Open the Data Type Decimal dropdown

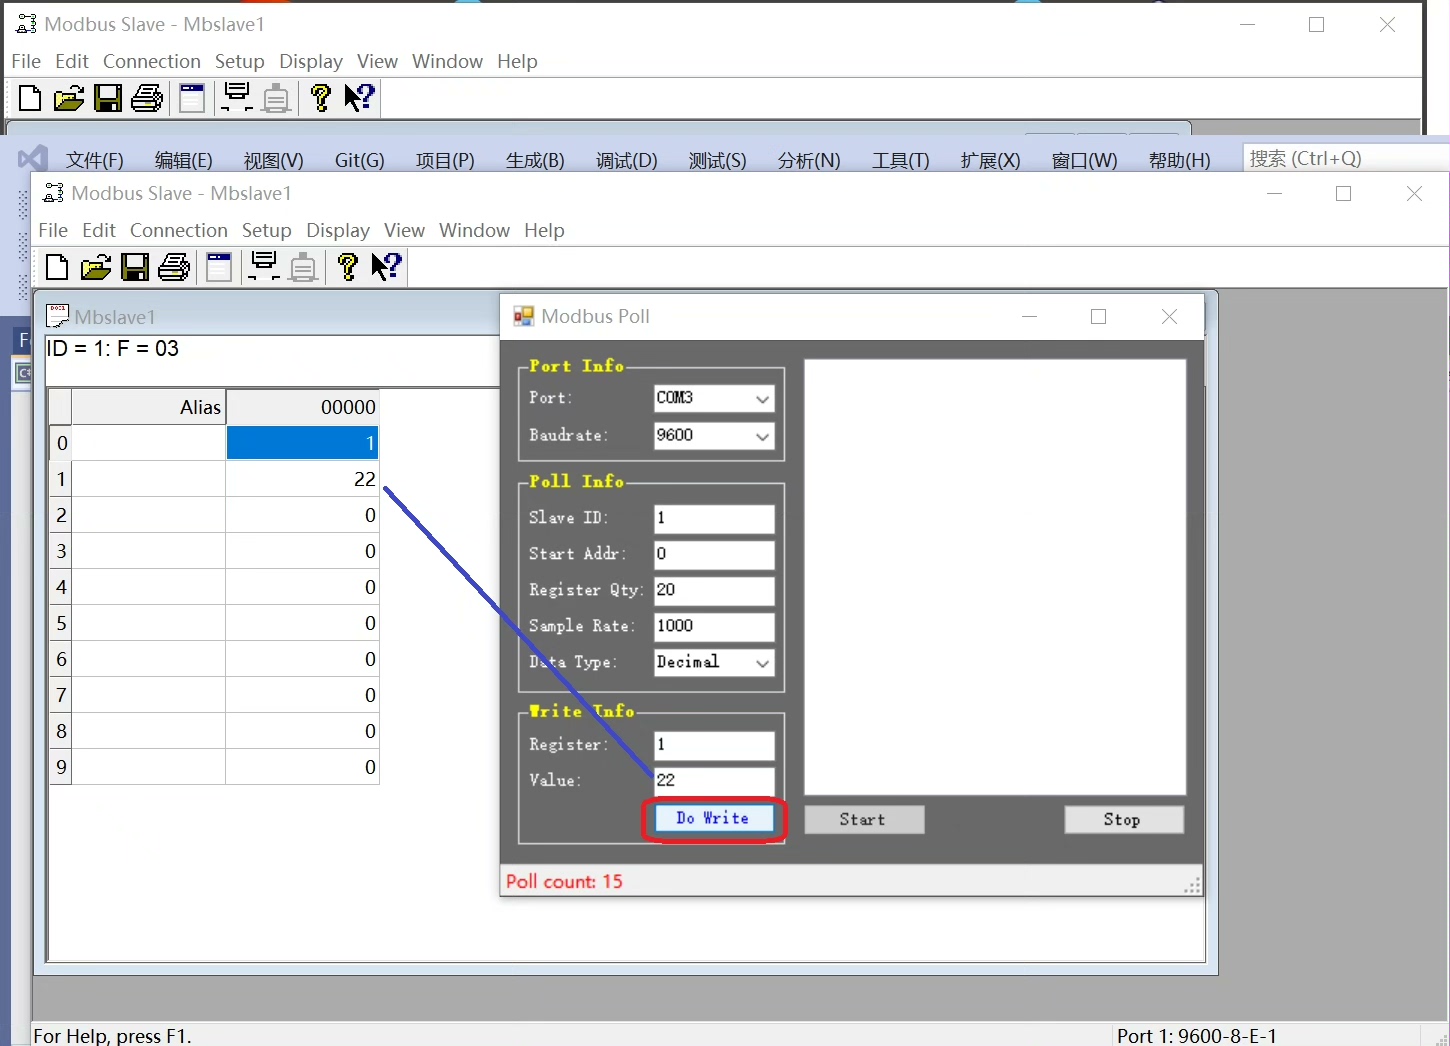pos(762,663)
